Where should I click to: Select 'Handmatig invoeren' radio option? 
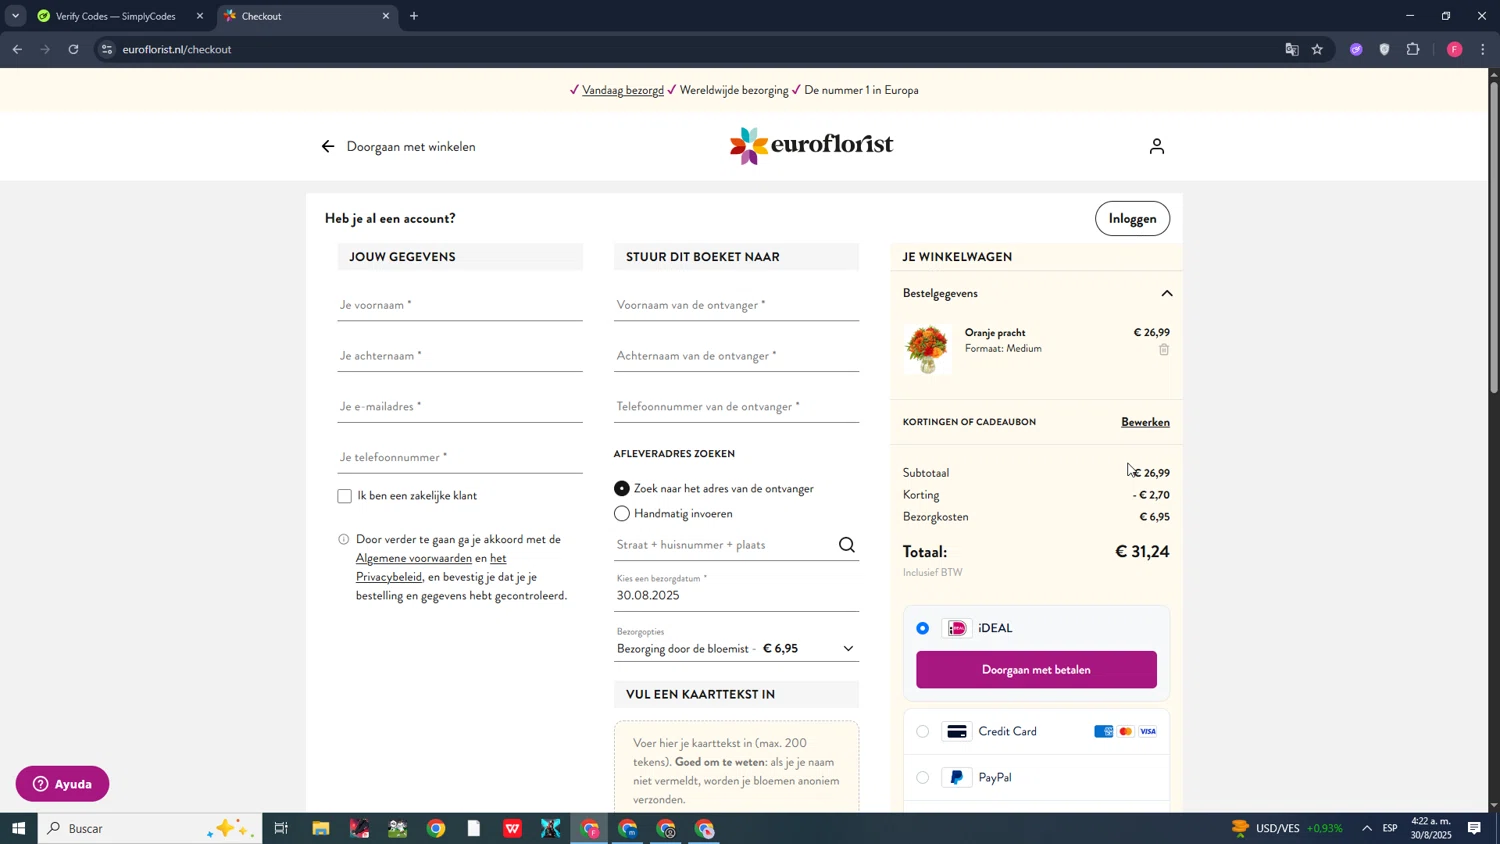[x=622, y=514]
